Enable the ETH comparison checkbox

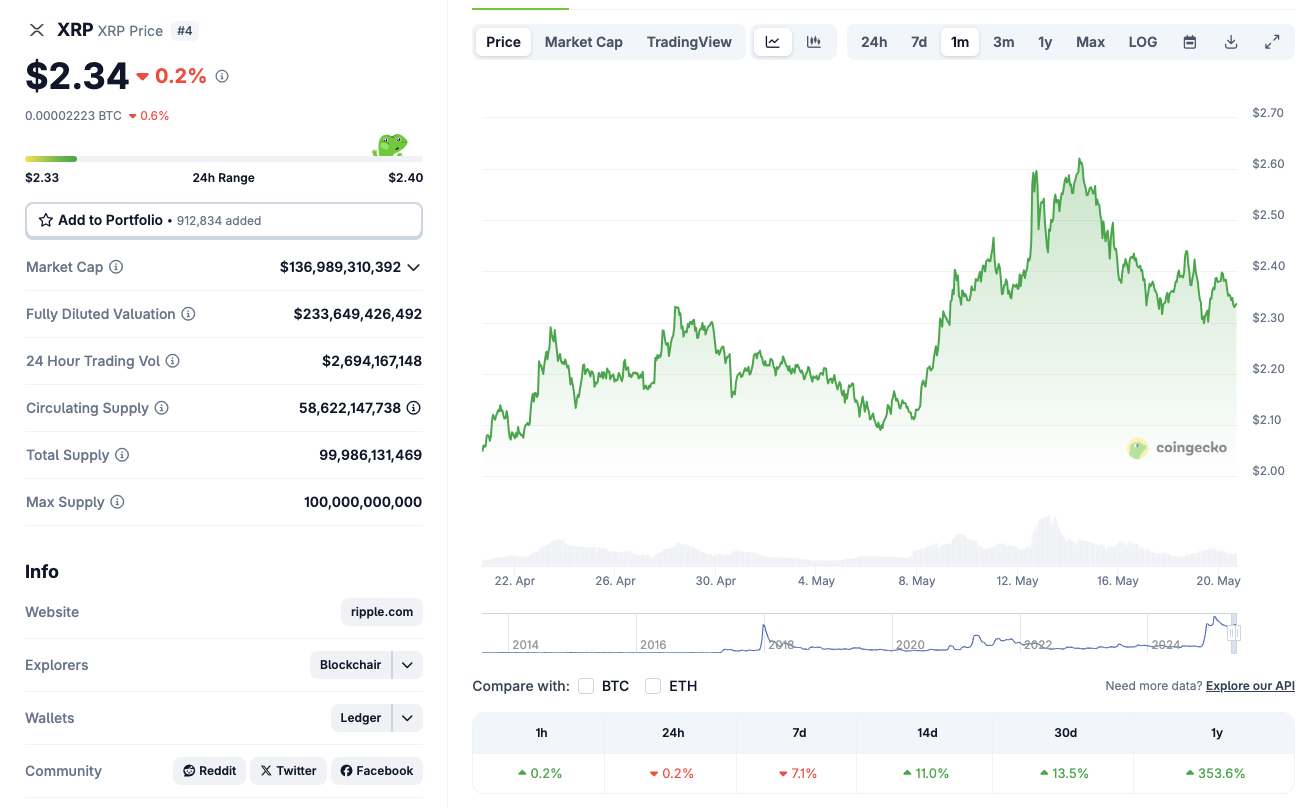[x=653, y=686]
